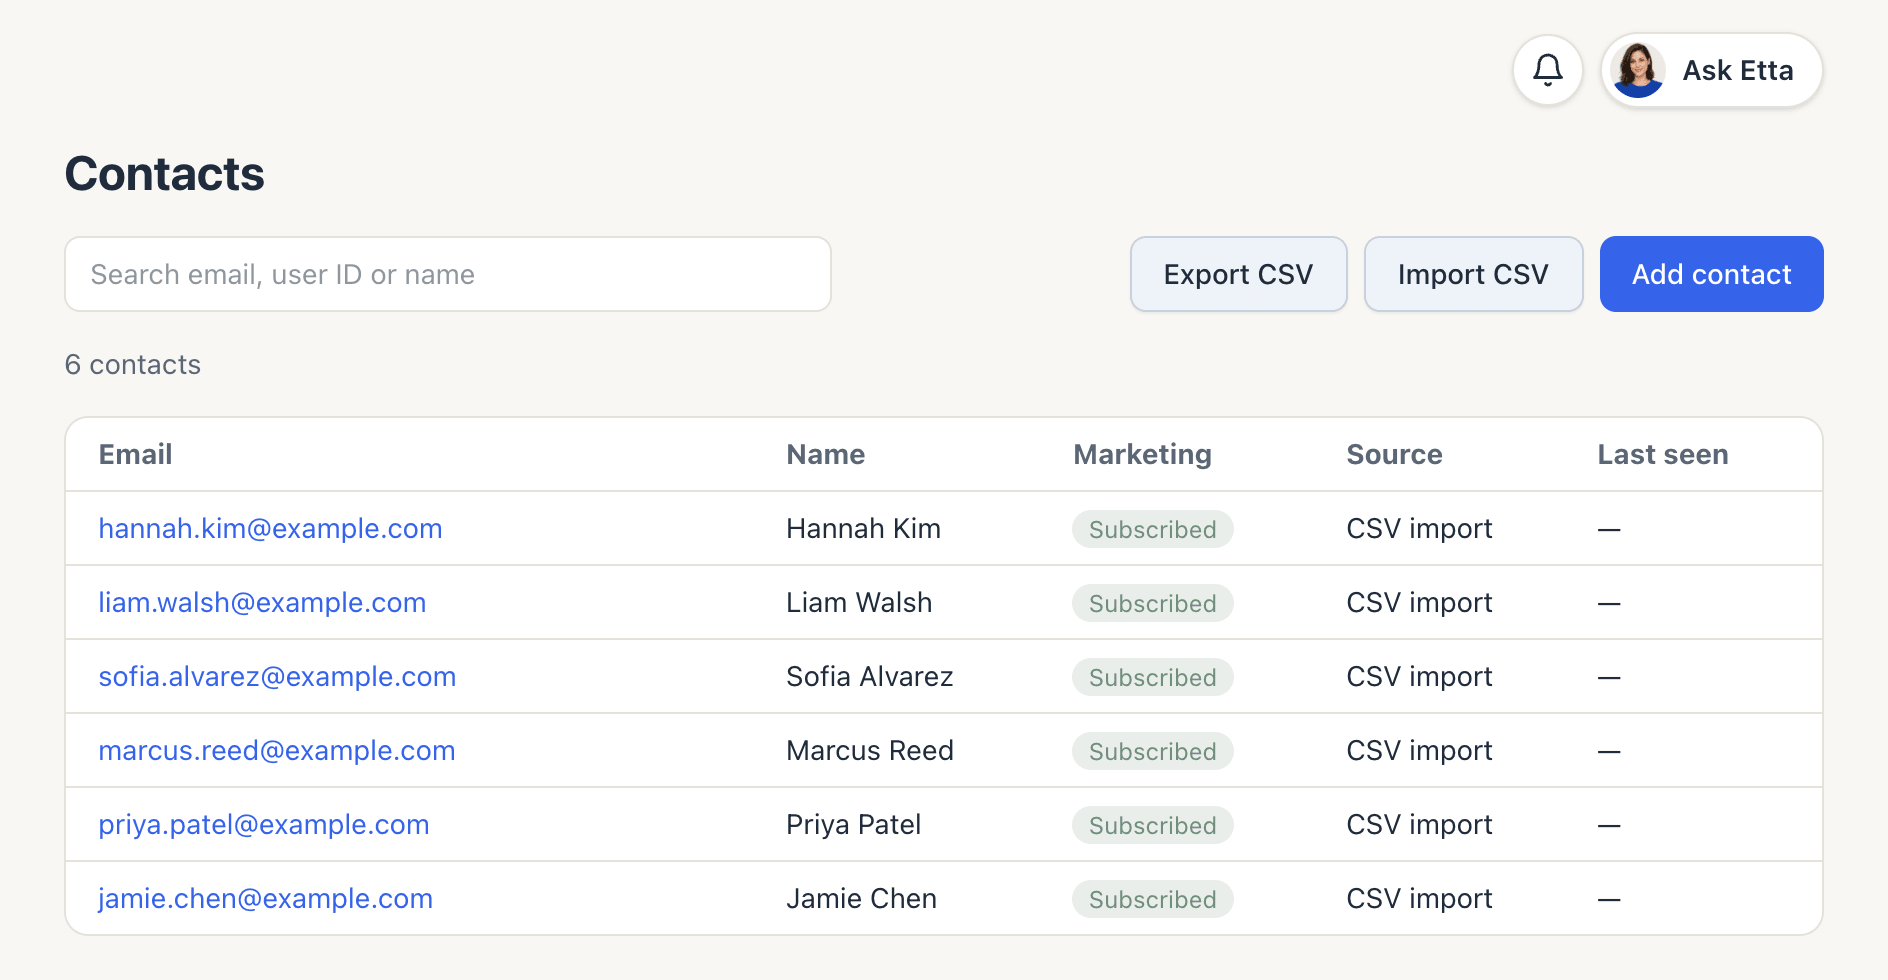Select the name Liam Walsh
Viewport: 1888px width, 980px height.
(x=859, y=602)
